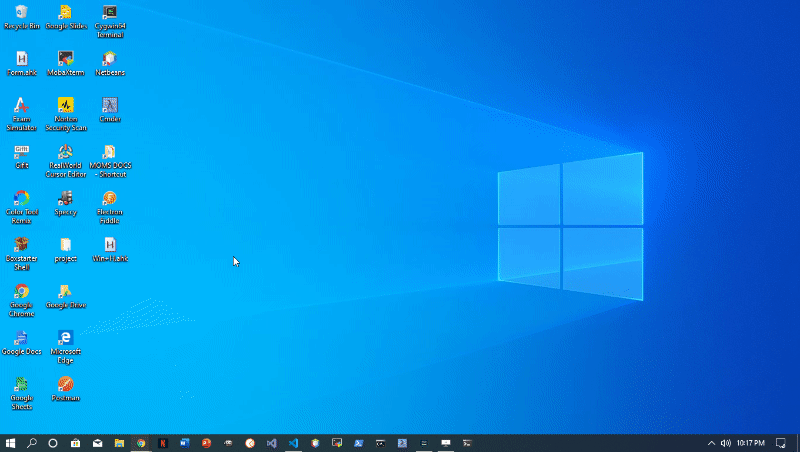Open Microsoft Store from taskbar

[76, 443]
